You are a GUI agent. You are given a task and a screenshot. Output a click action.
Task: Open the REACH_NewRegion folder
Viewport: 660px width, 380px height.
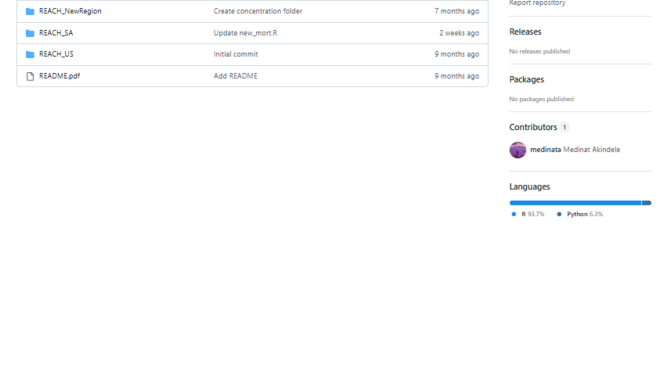70,11
